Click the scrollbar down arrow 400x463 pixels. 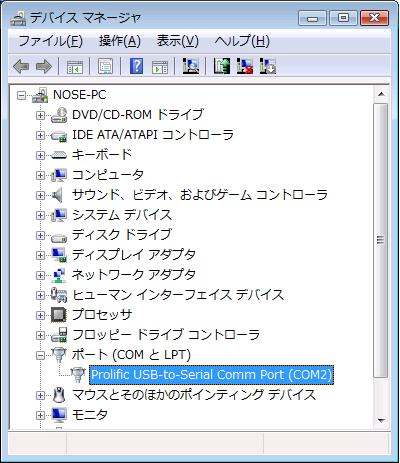click(381, 421)
